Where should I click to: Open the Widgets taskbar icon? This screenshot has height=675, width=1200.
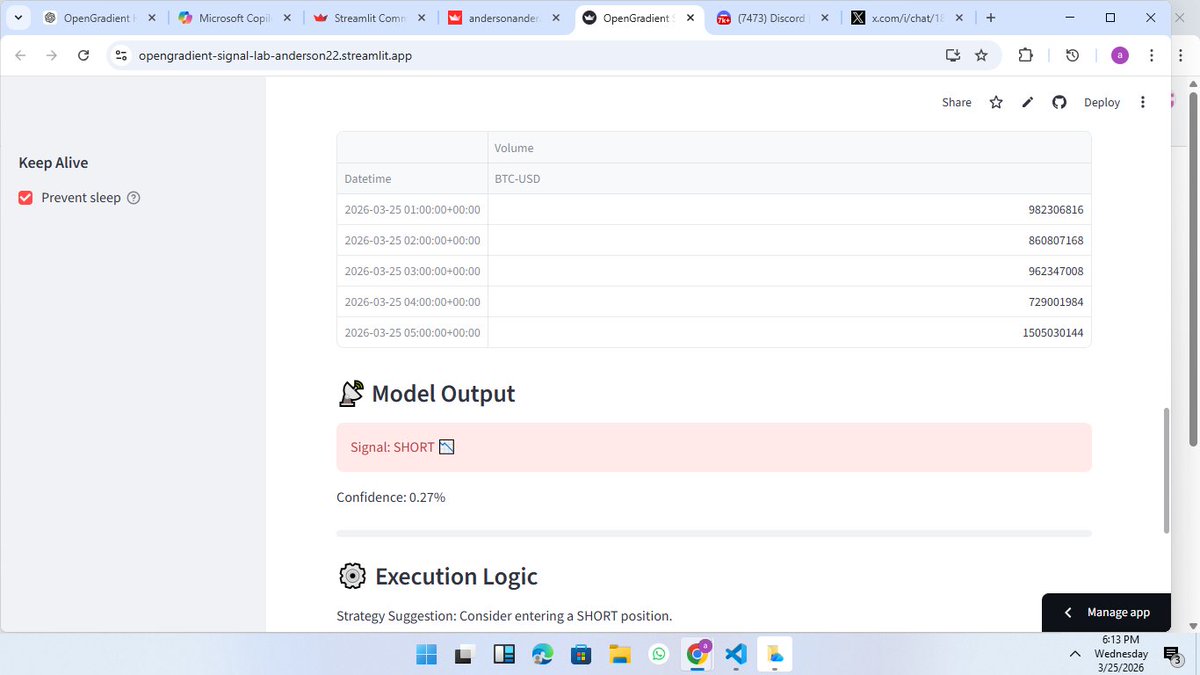[x=504, y=655]
